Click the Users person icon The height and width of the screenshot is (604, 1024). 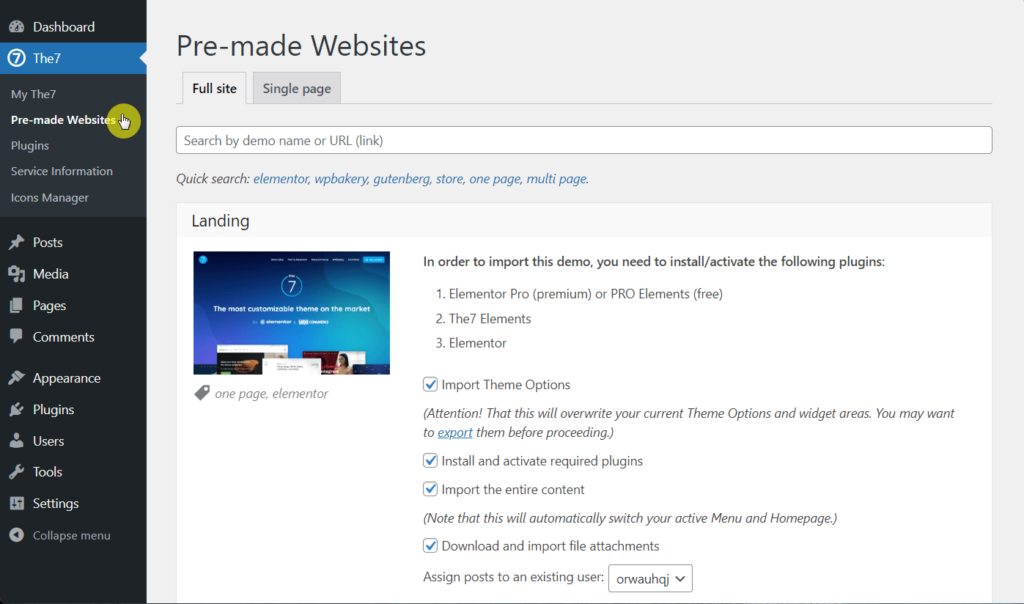(x=16, y=441)
